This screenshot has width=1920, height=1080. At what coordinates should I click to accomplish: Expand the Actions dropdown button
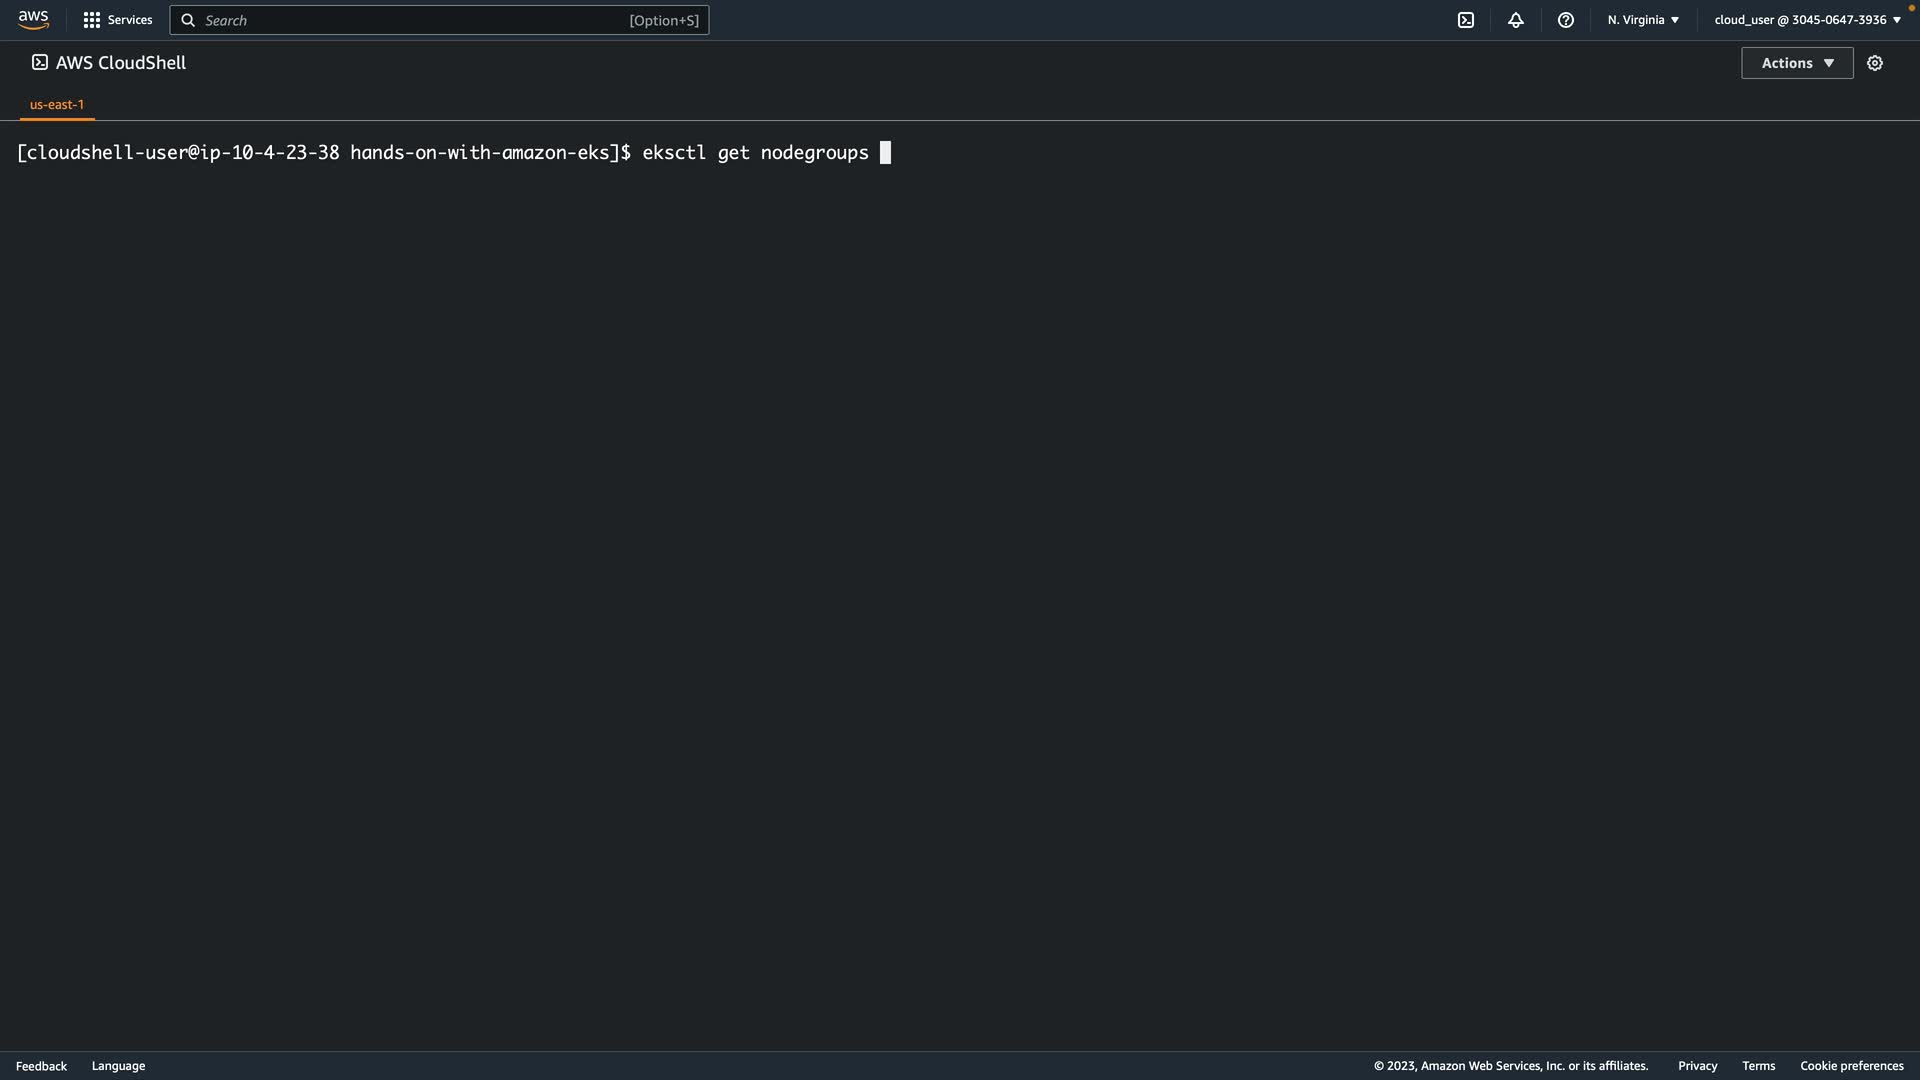tap(1797, 63)
